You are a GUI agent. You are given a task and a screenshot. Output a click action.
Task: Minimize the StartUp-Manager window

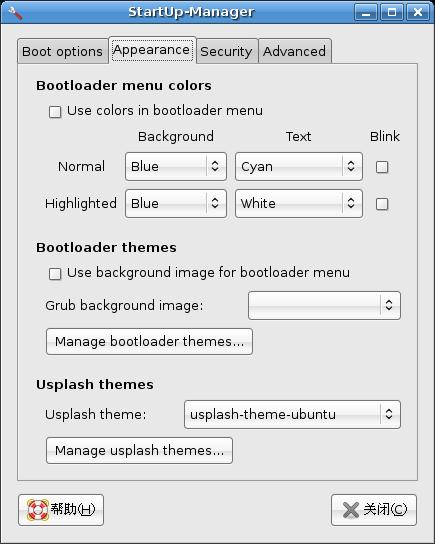[x=366, y=12]
